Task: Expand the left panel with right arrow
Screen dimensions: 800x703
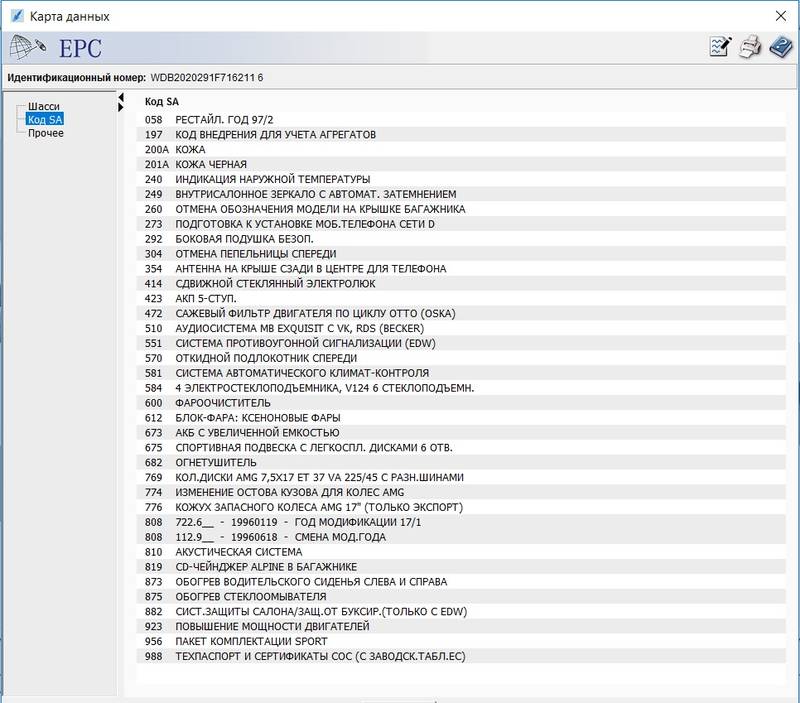Action: coord(121,107)
